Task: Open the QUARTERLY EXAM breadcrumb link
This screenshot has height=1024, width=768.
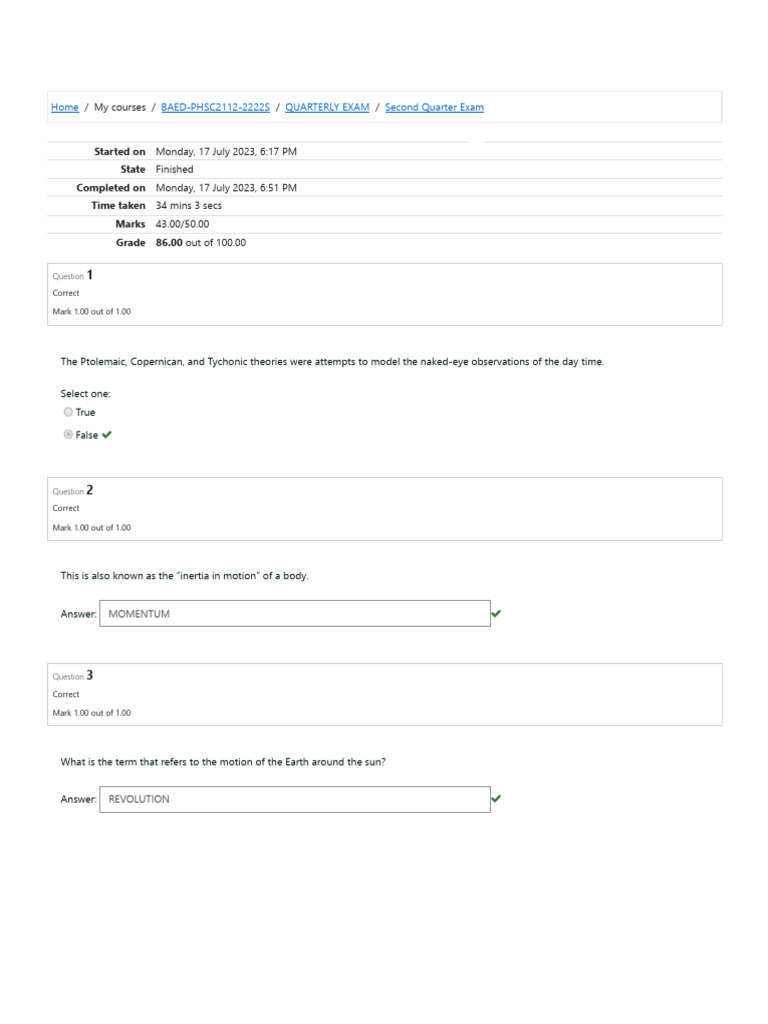Action: (x=327, y=107)
